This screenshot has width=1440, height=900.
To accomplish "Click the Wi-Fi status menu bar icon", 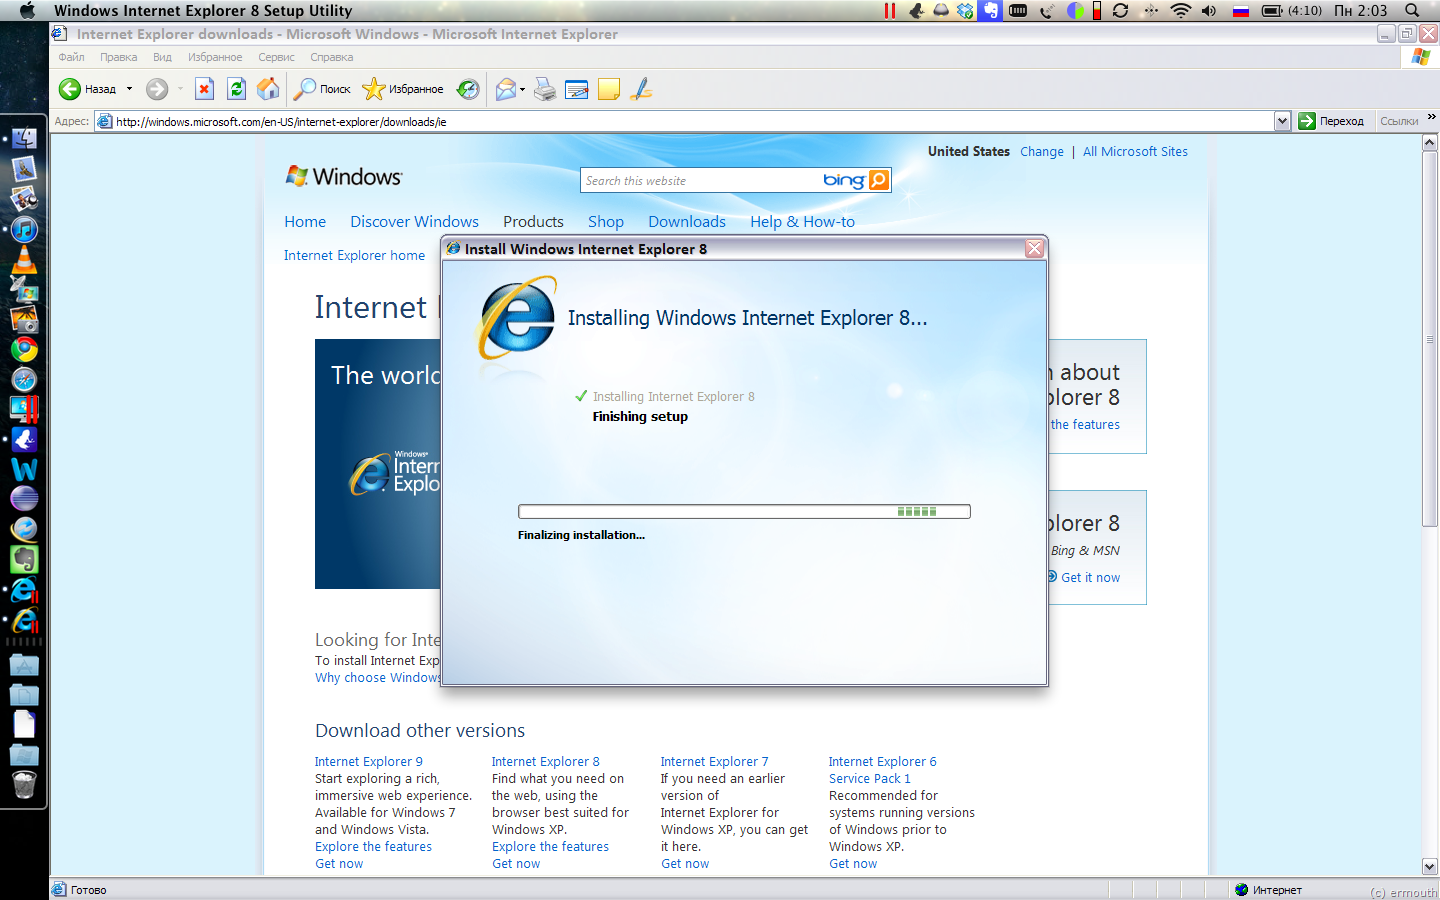I will (1181, 10).
